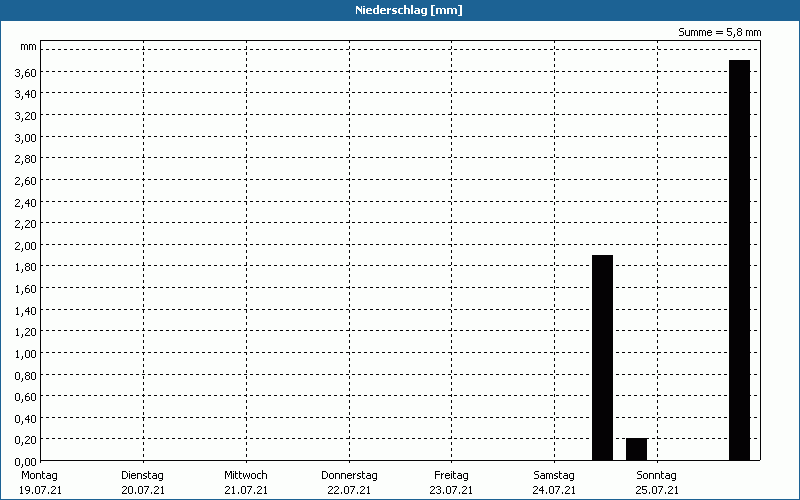
Task: Click the '1,20' y-axis value
Action: click(x=26, y=332)
